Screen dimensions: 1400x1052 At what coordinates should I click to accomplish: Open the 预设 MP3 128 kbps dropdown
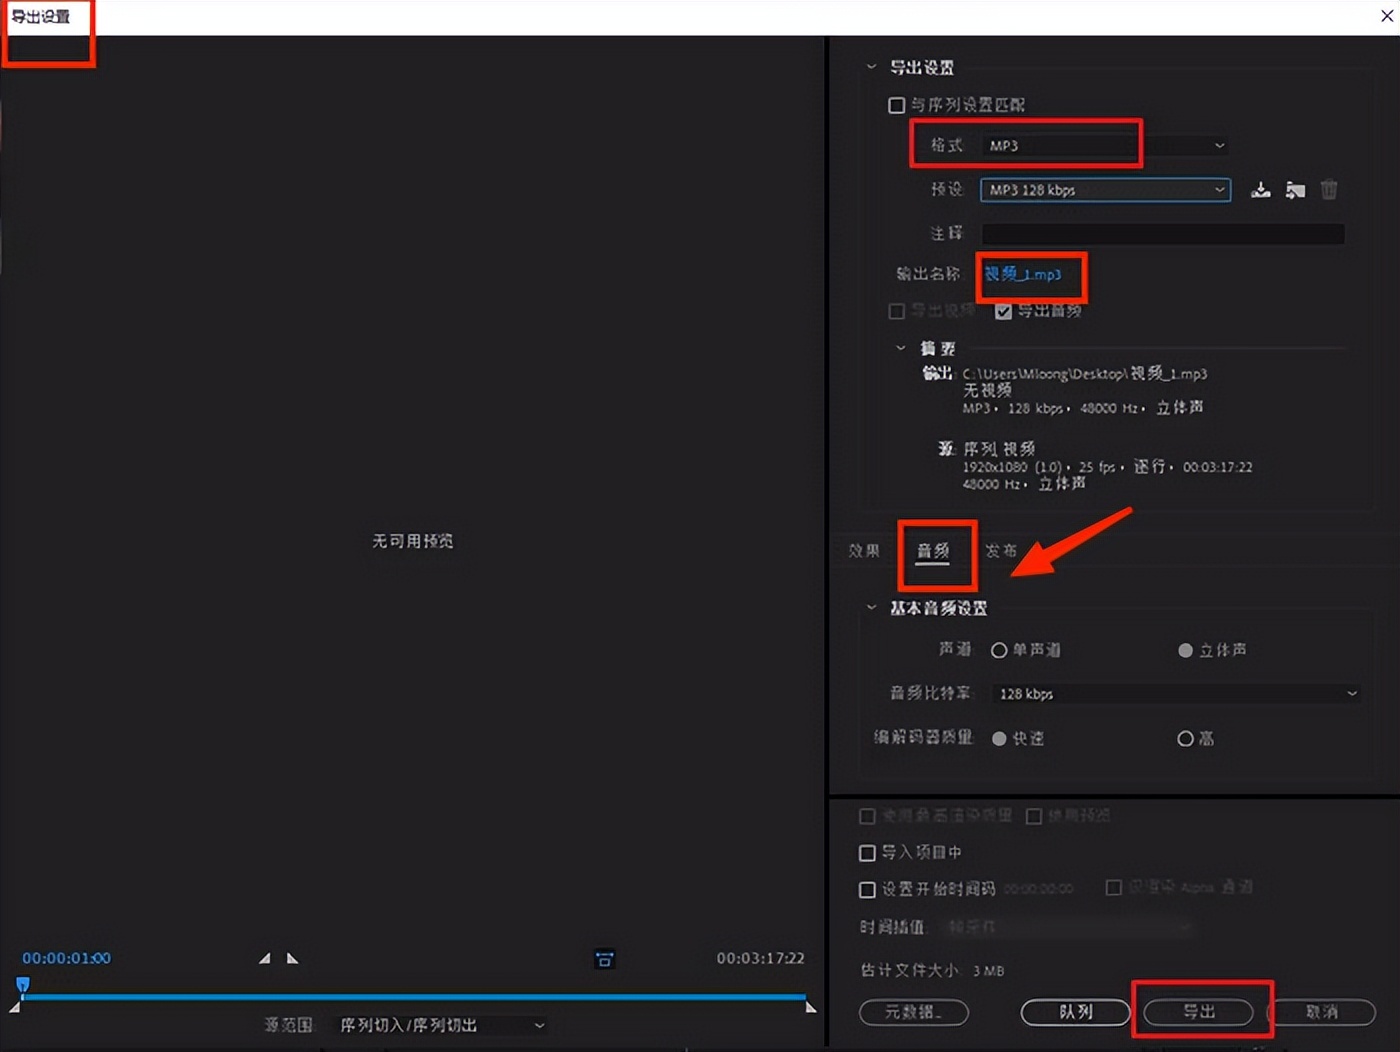1105,190
